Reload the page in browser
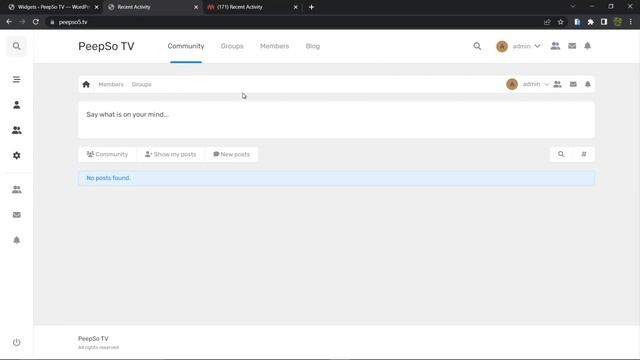The image size is (640, 360). (x=36, y=22)
